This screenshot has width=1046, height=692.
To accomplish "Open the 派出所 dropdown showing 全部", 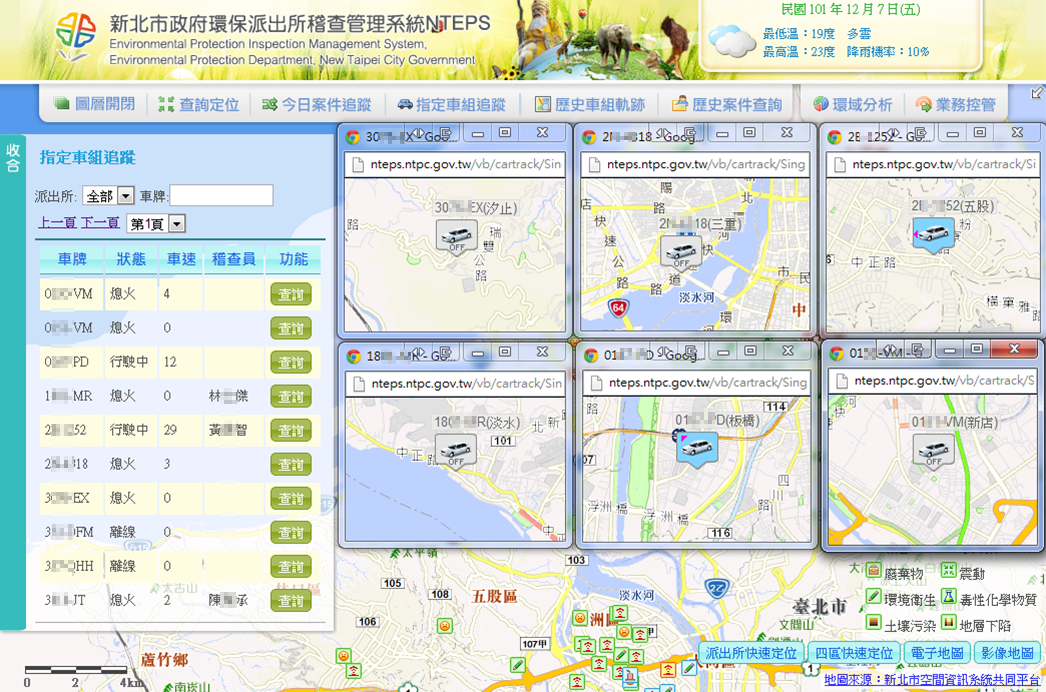I will 109,196.
